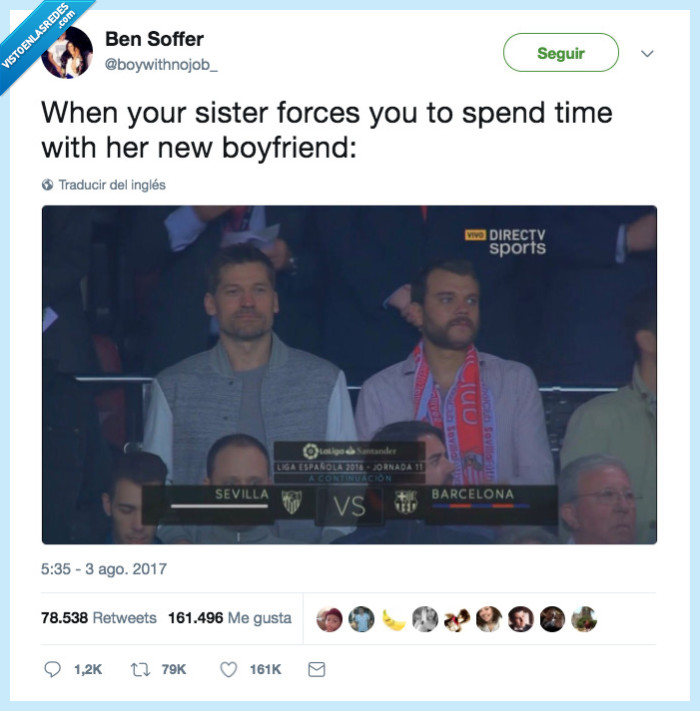
Task: View the 161.496 Me gusta list
Action: [230, 618]
